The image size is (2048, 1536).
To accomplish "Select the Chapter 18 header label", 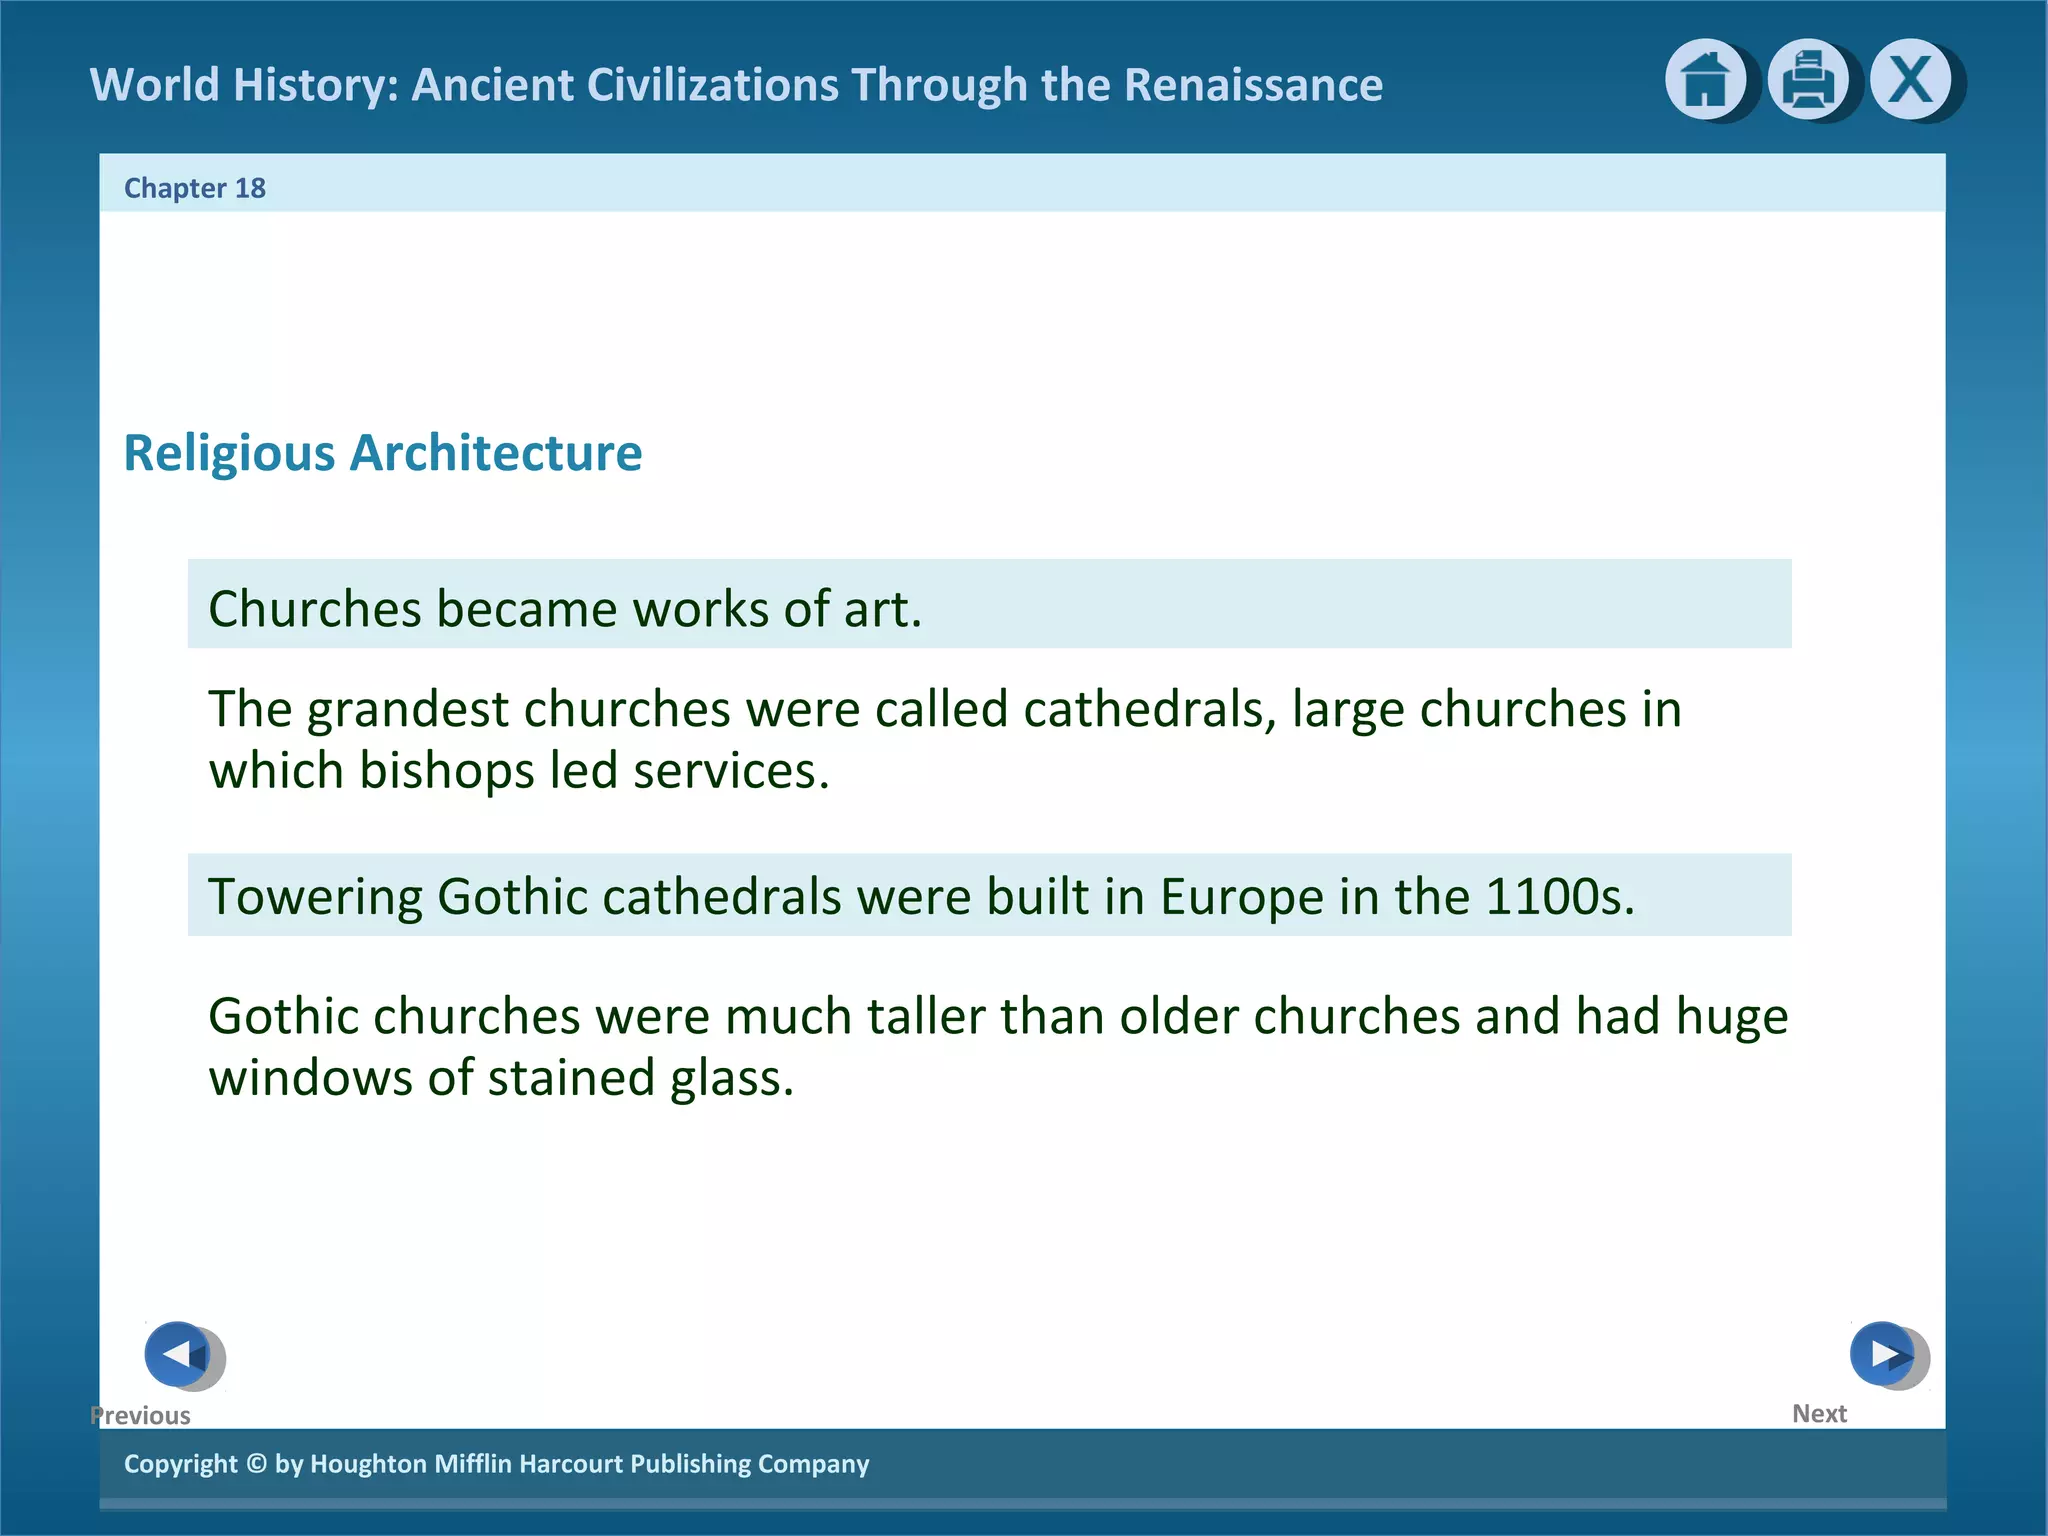I will [195, 188].
